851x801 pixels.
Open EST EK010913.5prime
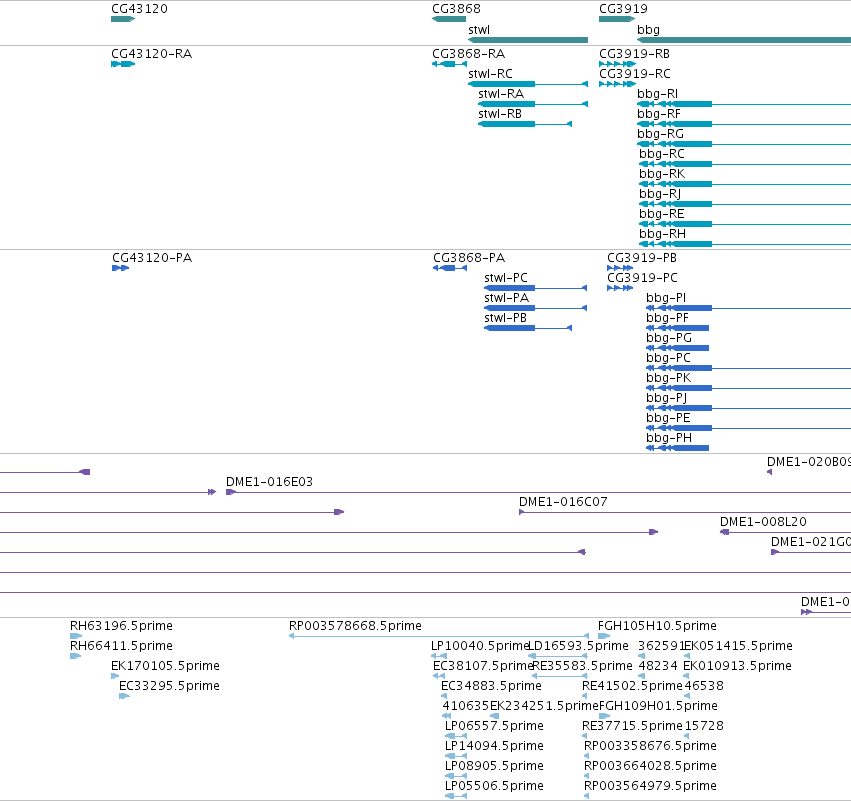click(737, 666)
